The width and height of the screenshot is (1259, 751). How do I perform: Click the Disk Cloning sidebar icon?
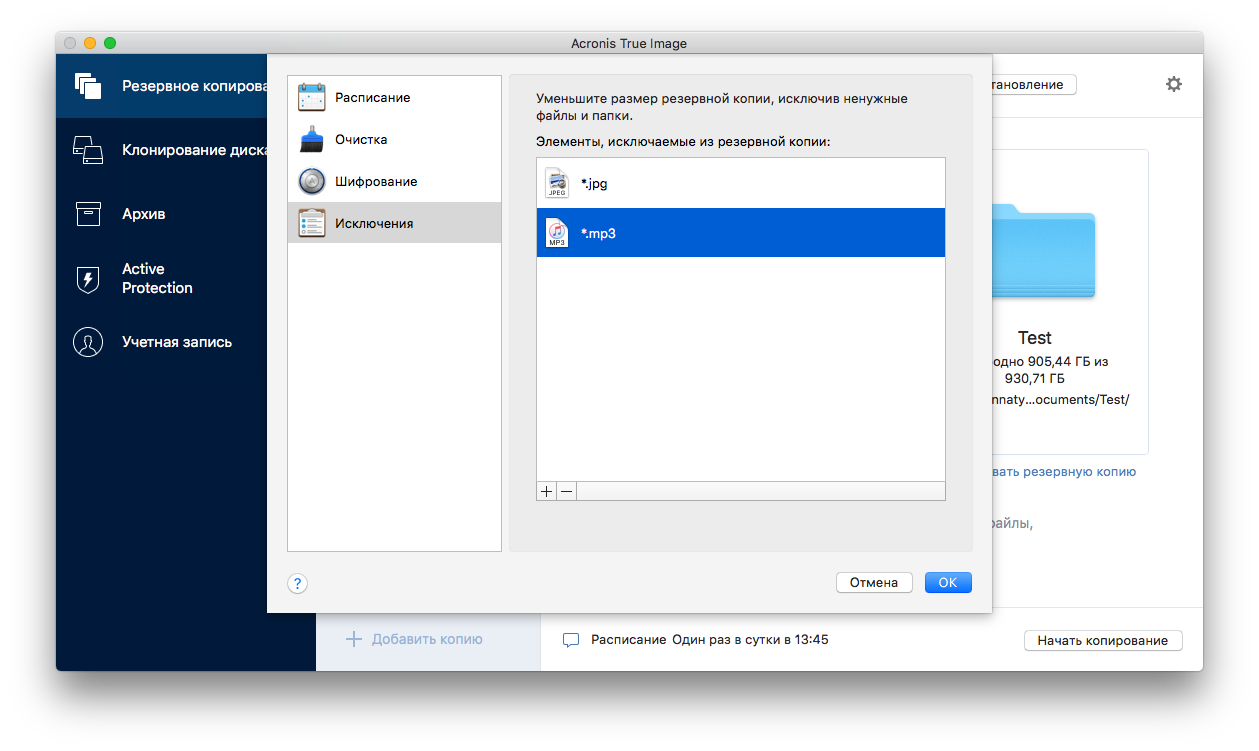(88, 150)
